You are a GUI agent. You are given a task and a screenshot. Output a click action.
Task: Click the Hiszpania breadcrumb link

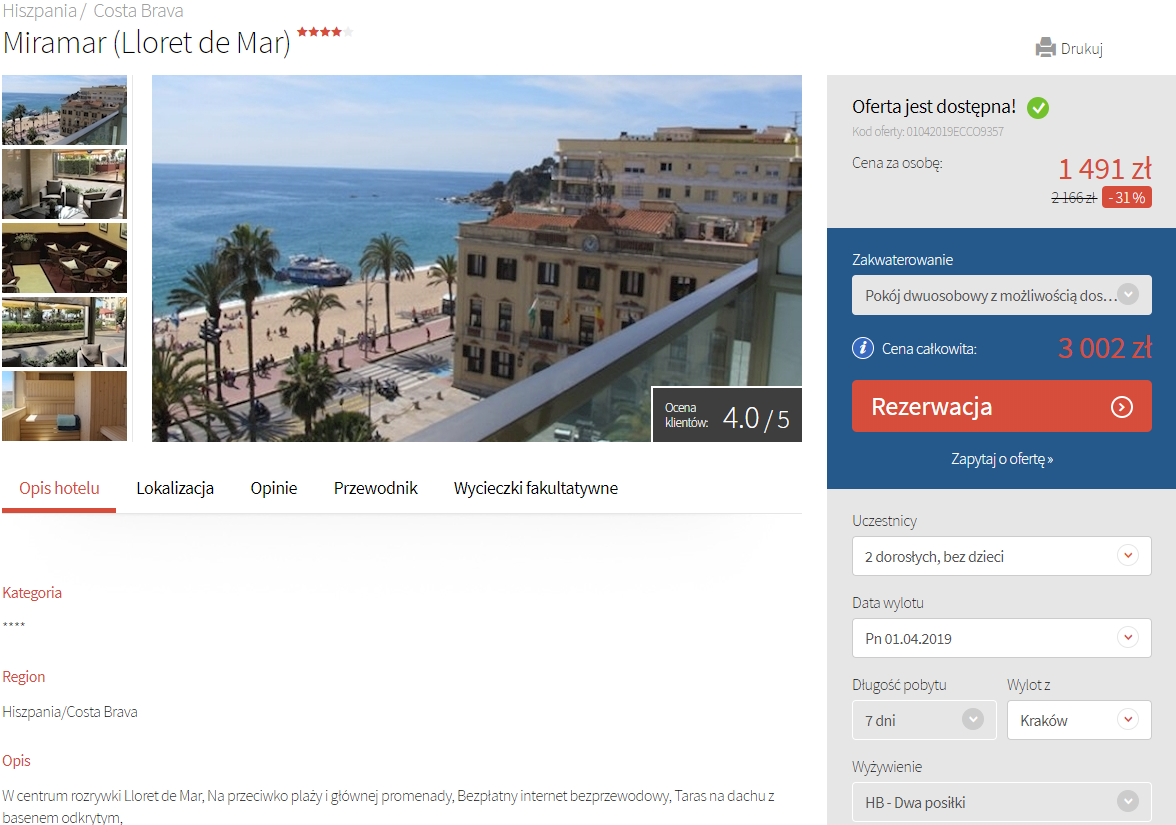pos(38,12)
